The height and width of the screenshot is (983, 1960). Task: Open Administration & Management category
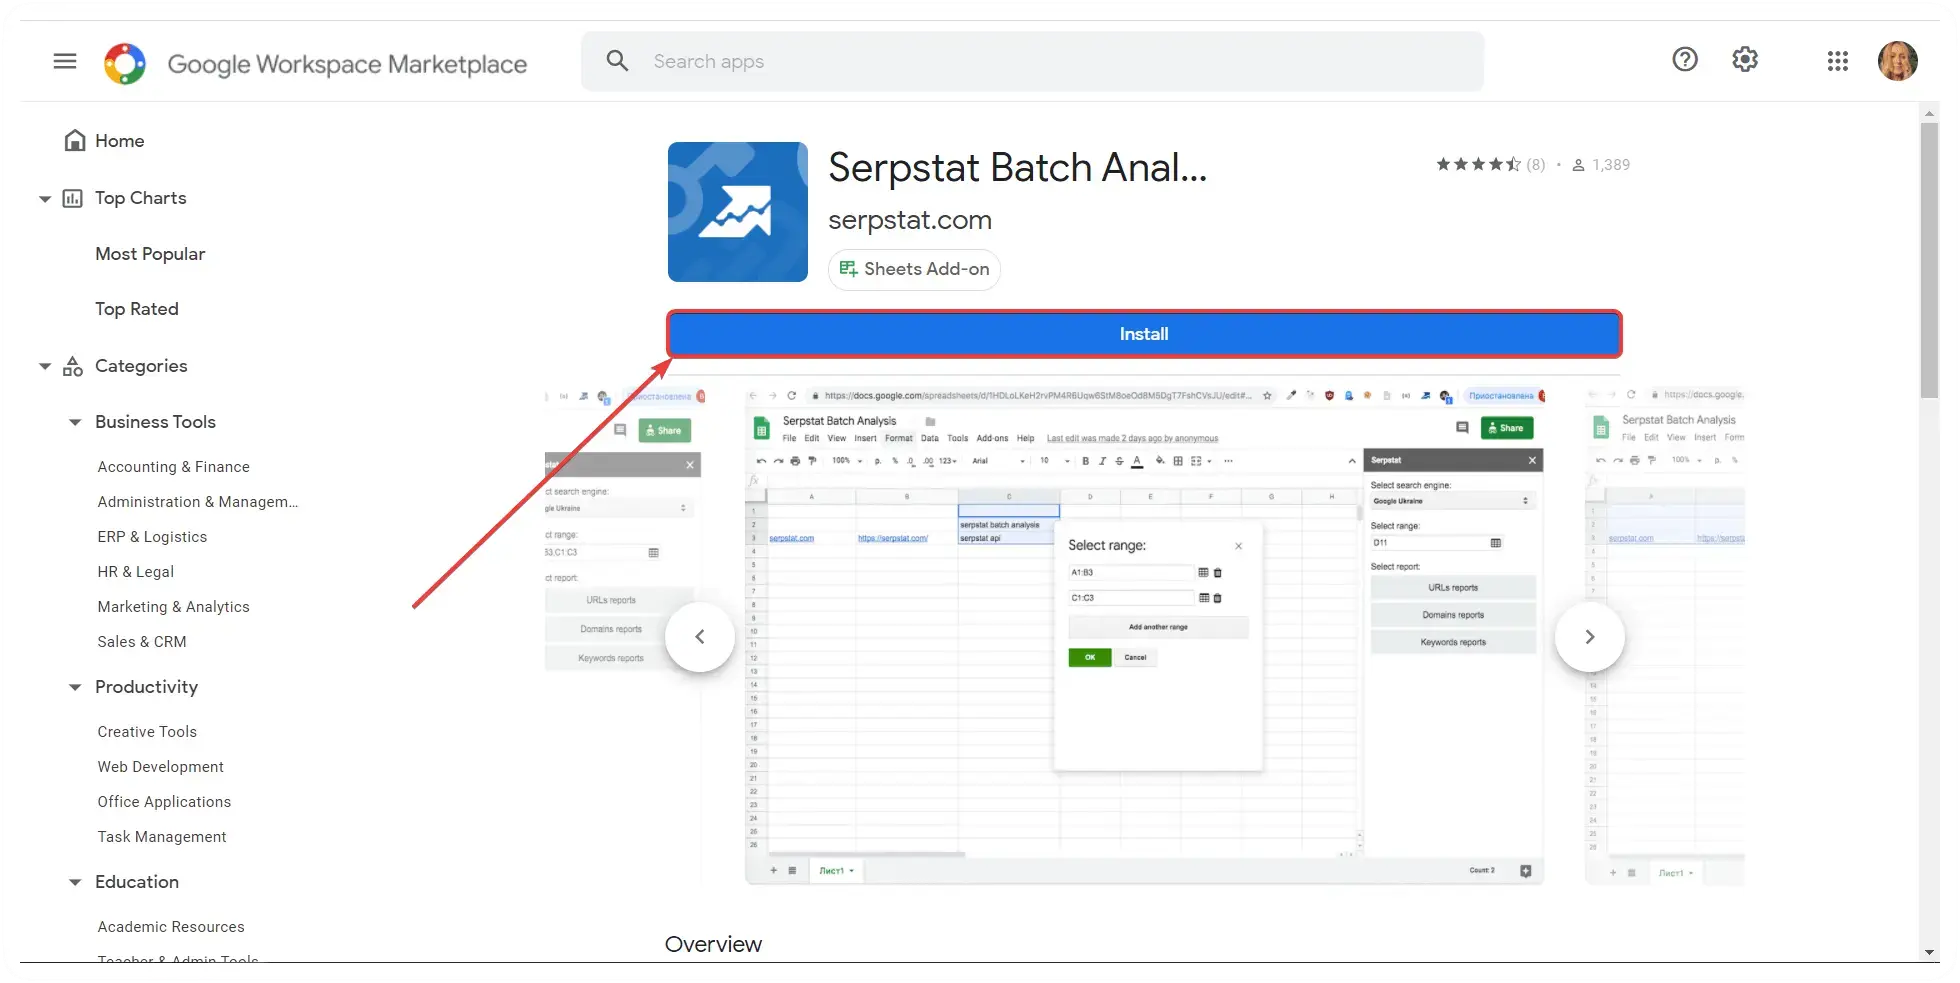click(x=198, y=502)
